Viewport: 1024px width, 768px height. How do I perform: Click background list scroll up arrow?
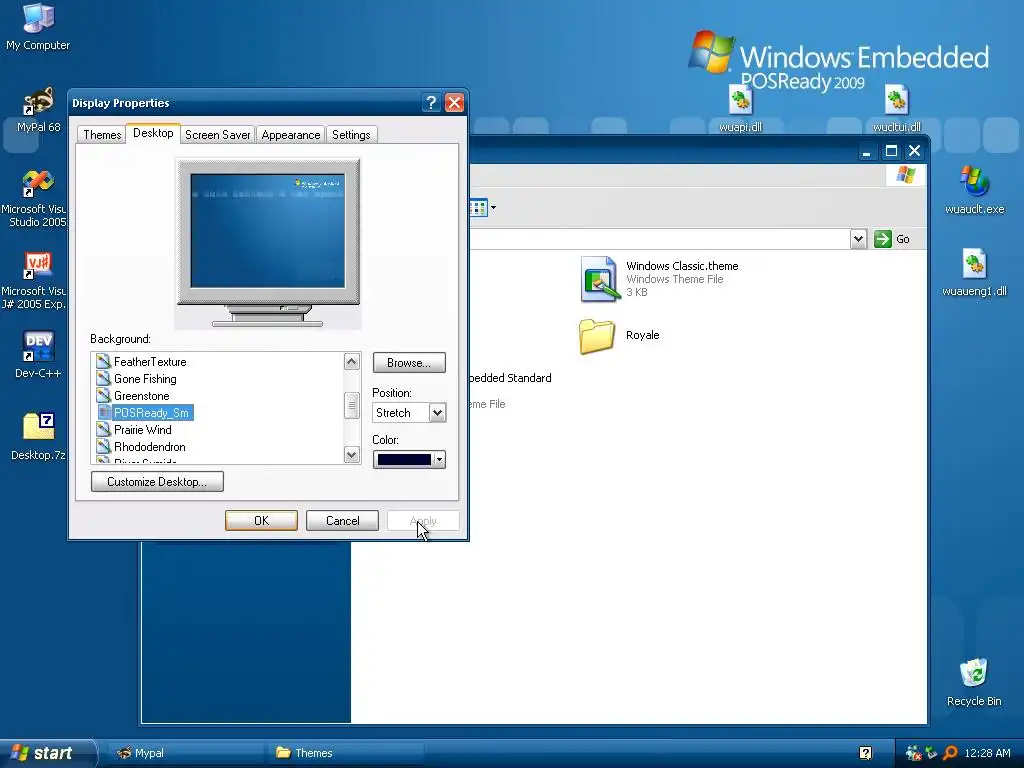click(x=351, y=361)
